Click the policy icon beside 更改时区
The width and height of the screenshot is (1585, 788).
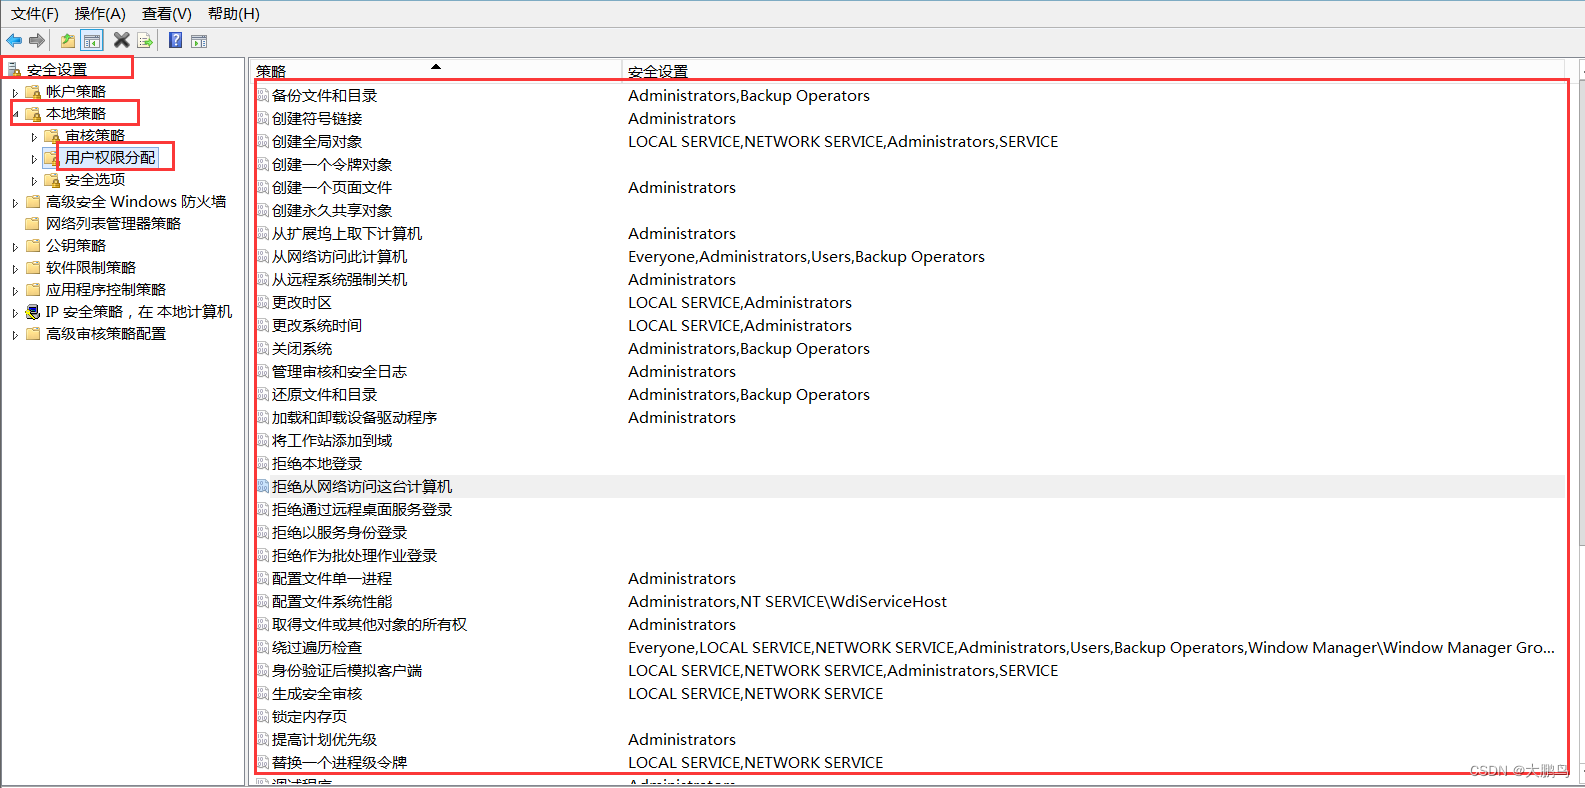263,302
